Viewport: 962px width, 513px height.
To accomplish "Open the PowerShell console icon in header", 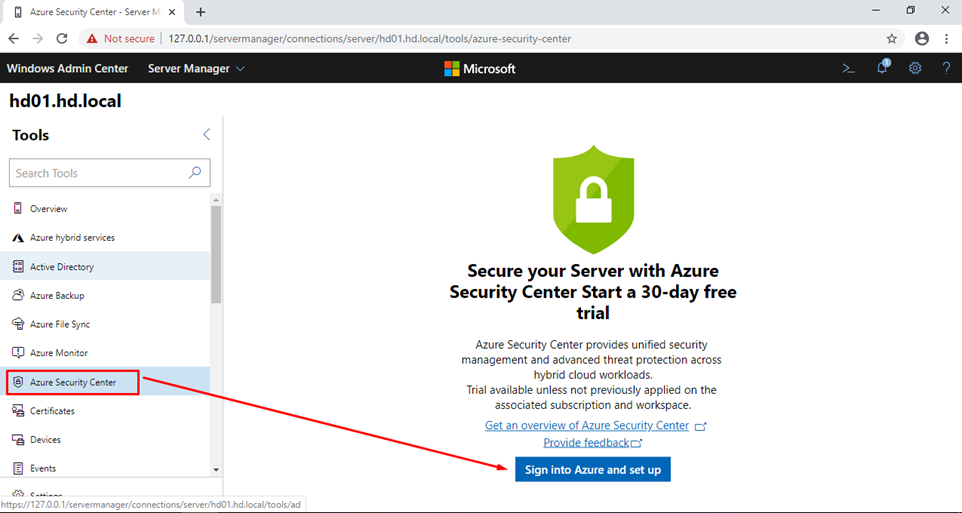I will click(848, 69).
